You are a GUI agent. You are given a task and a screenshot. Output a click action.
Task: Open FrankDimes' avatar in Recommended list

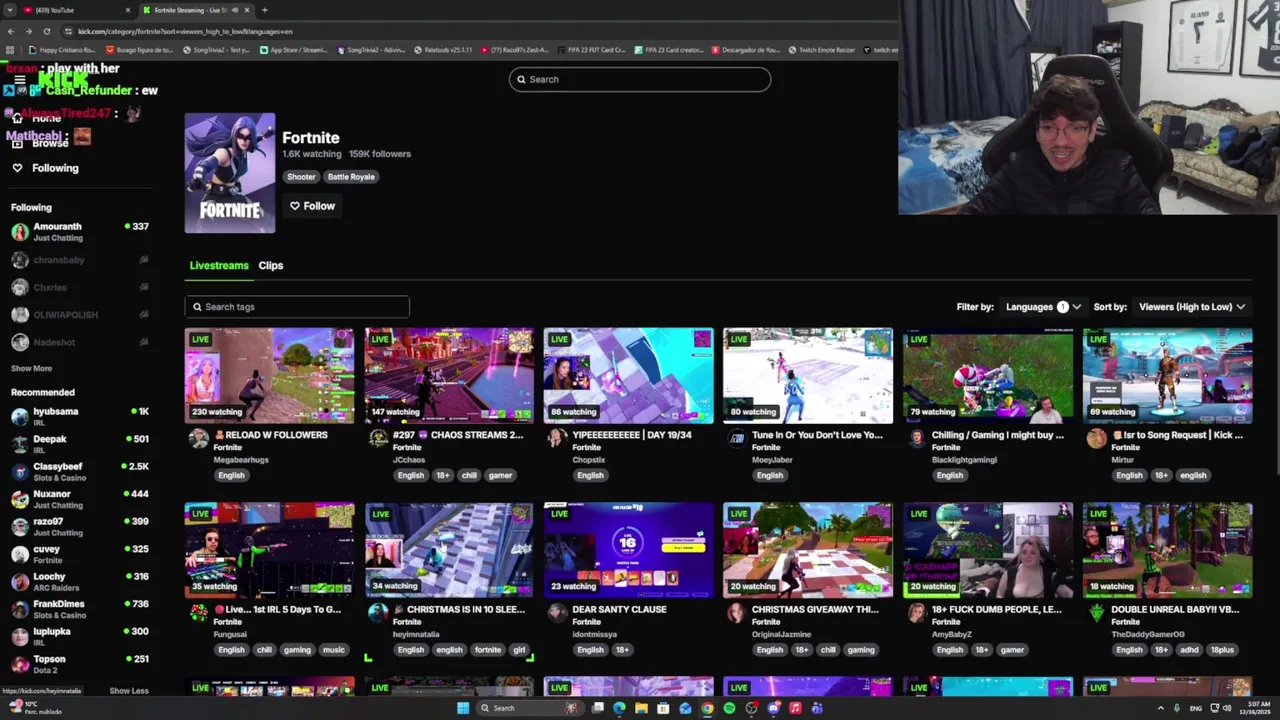click(20, 609)
